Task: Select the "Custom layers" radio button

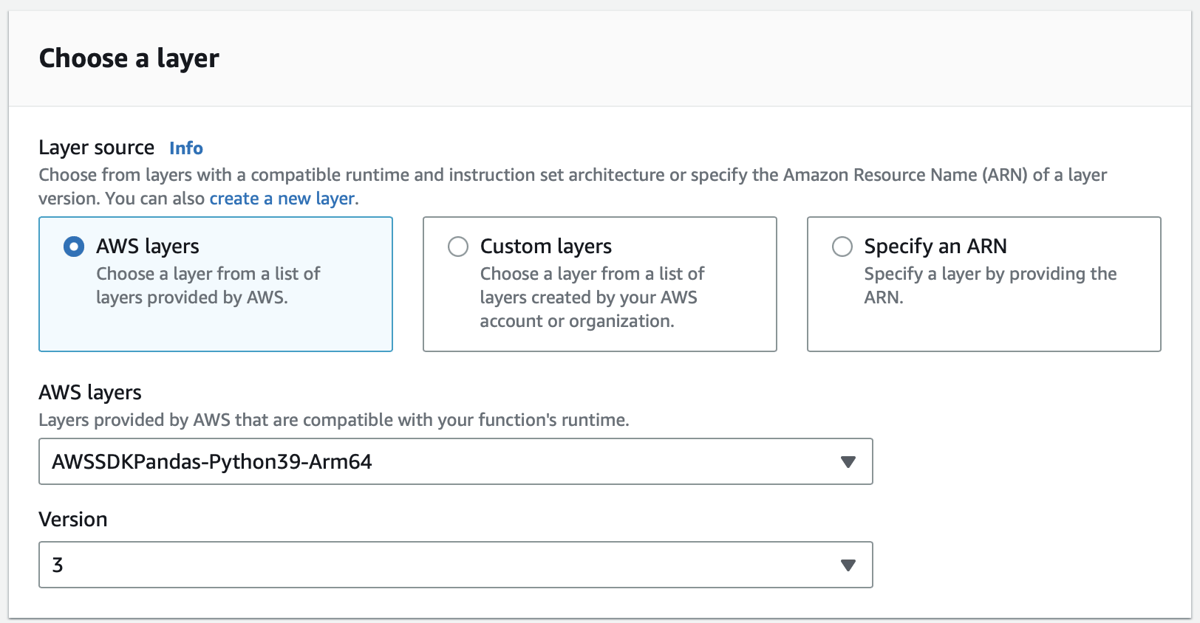Action: 458,246
